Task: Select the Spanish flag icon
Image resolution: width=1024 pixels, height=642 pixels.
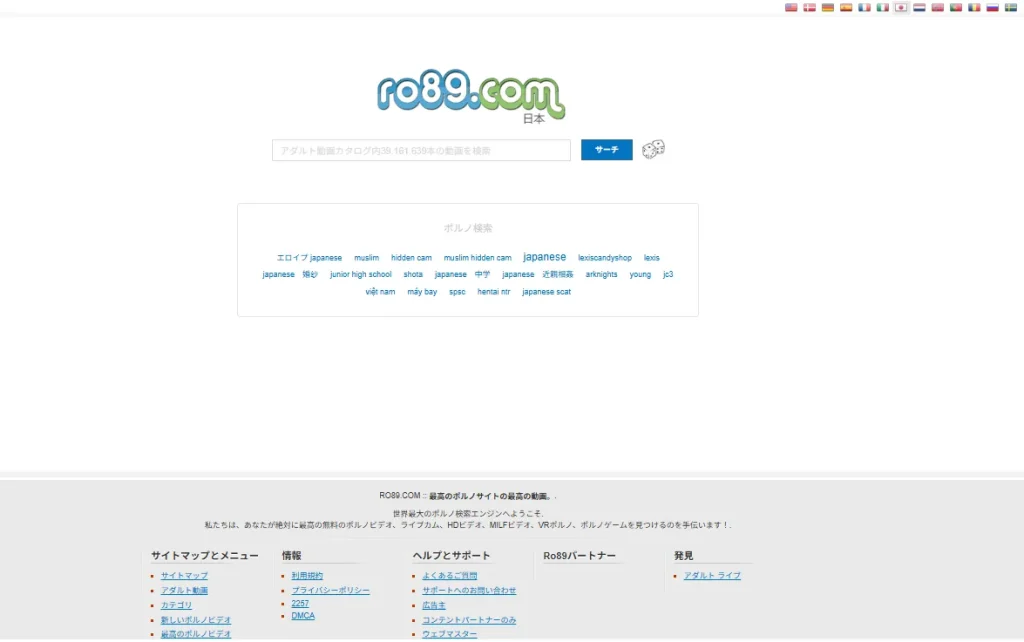Action: tap(846, 8)
